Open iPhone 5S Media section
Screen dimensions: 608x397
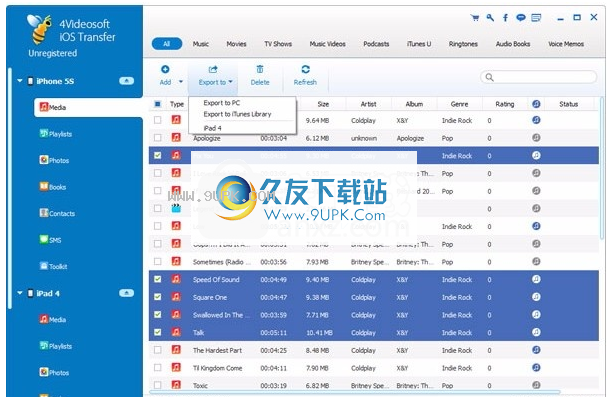point(88,107)
